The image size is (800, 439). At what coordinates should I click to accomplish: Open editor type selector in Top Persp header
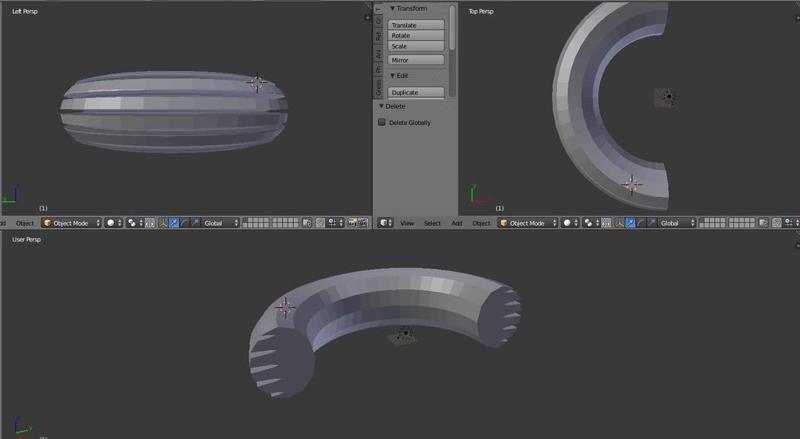(385, 223)
